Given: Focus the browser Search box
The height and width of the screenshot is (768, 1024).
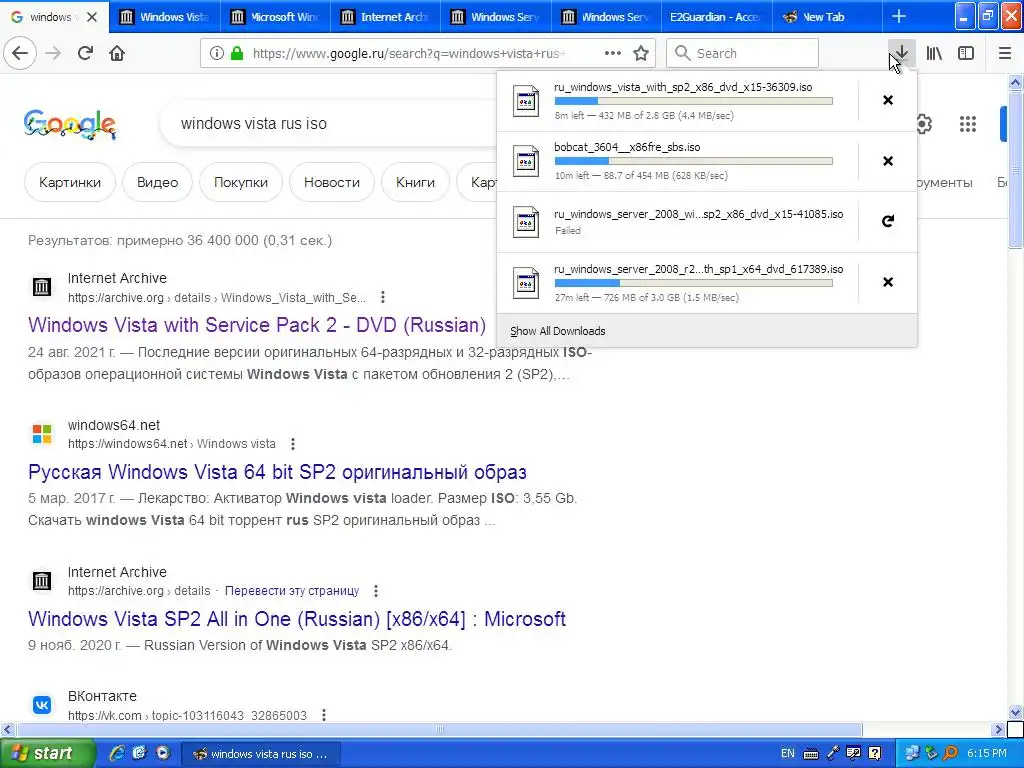Looking at the screenshot, I should (743, 53).
